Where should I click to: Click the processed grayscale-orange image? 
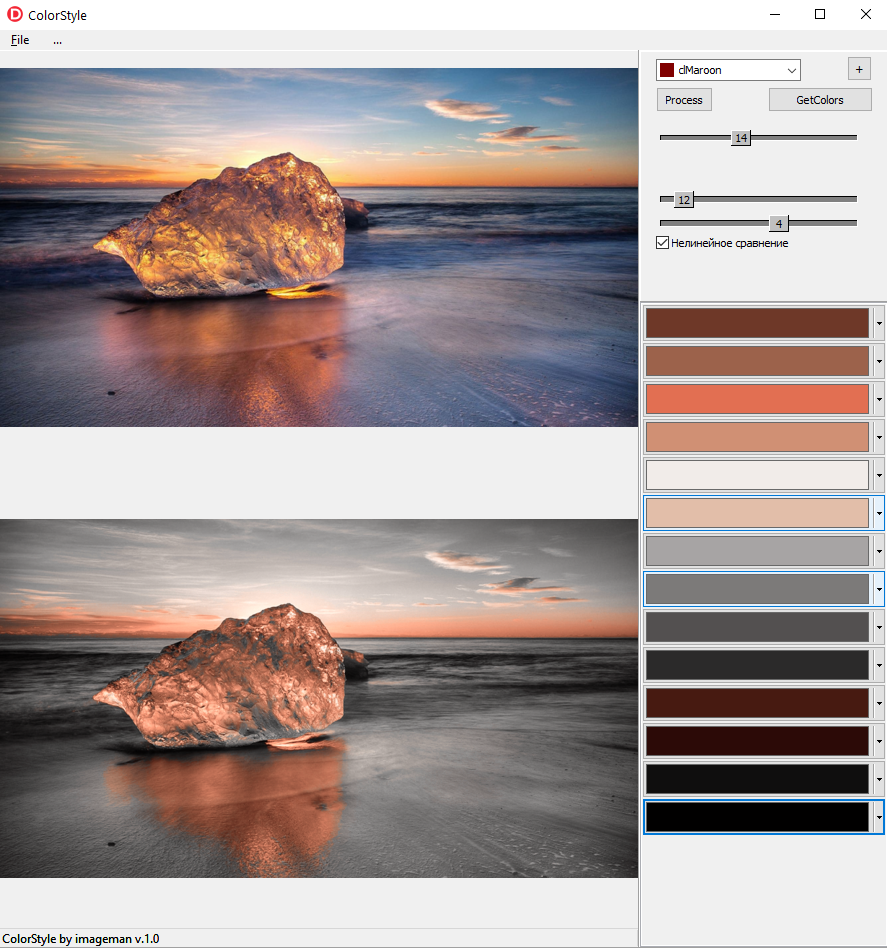319,698
